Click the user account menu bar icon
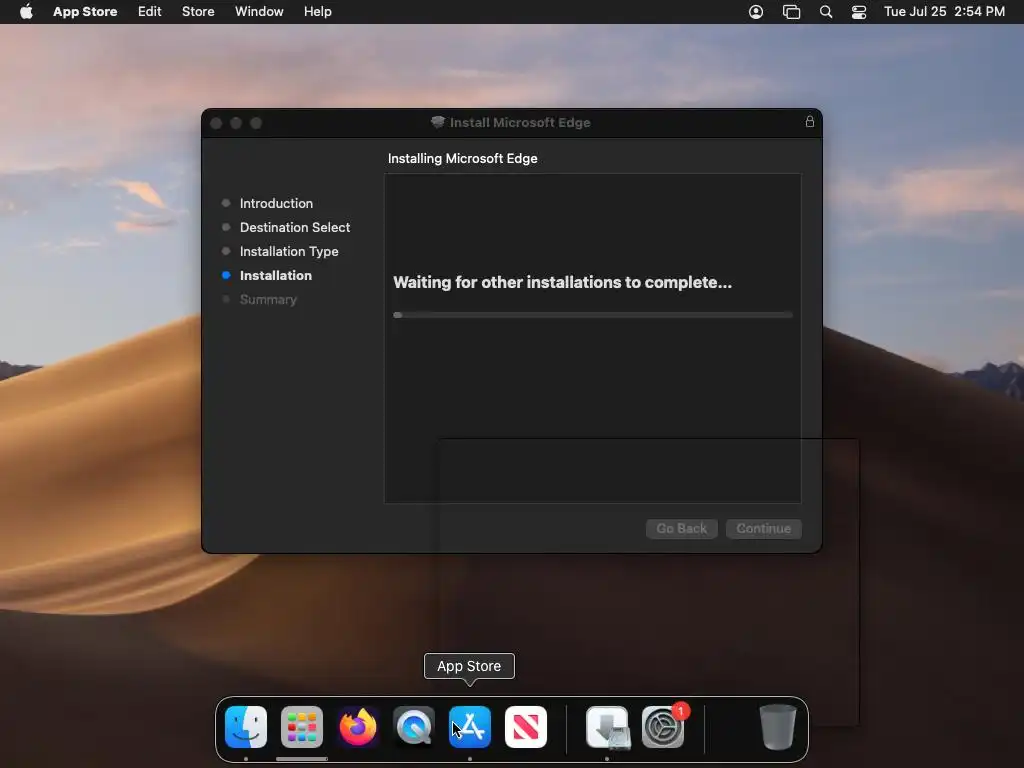 point(756,12)
